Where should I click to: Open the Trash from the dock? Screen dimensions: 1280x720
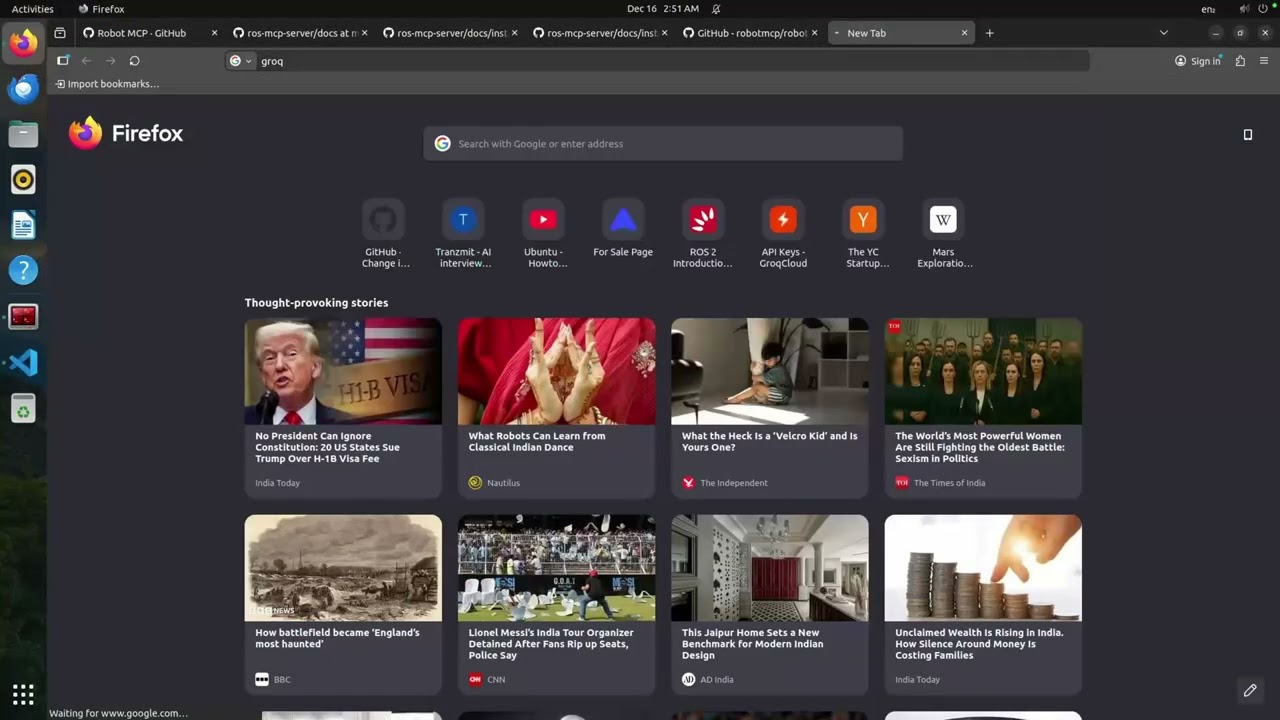23,408
